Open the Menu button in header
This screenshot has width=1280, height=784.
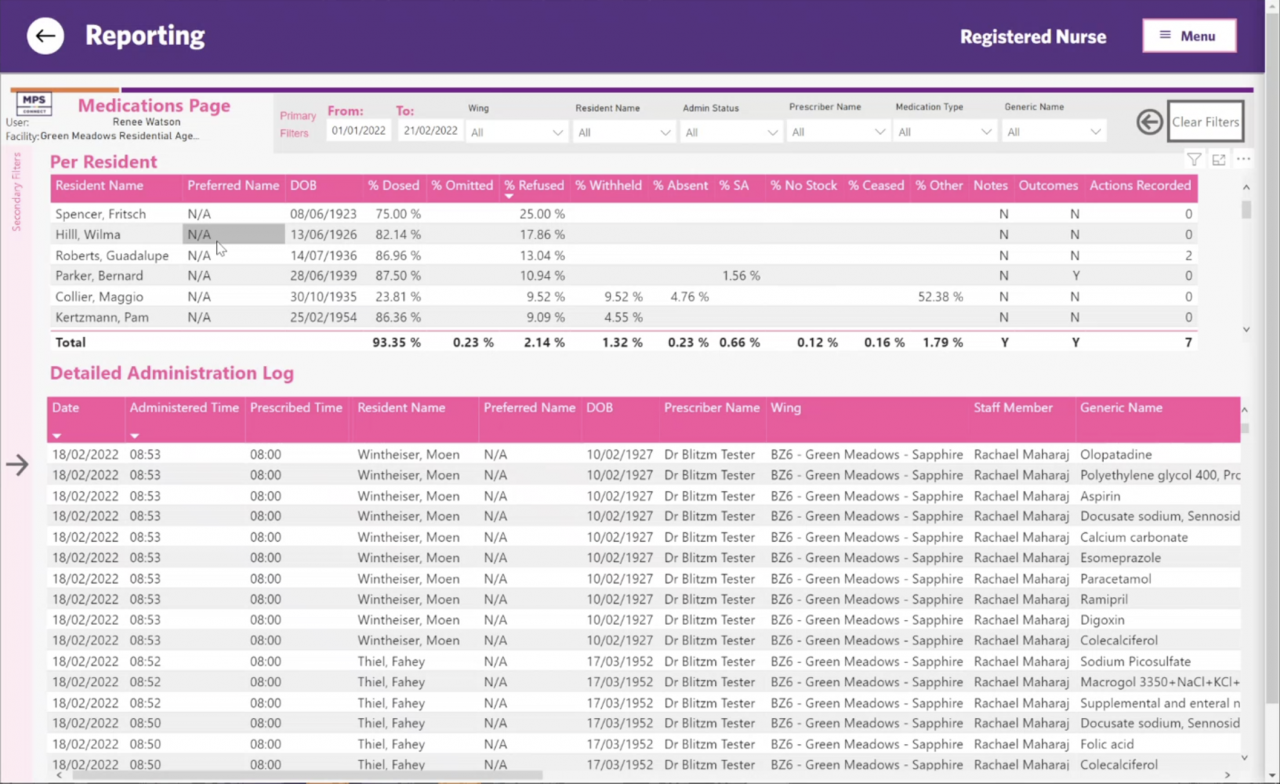(x=1189, y=36)
